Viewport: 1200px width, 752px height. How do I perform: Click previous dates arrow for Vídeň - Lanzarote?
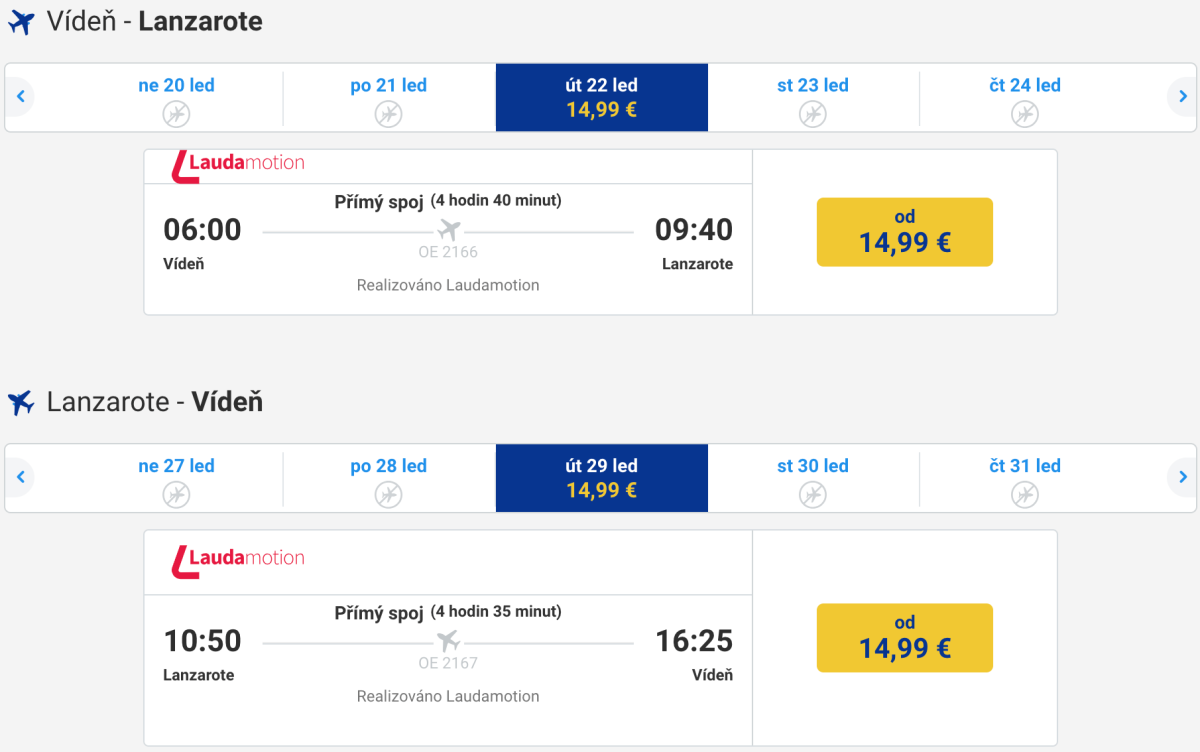(19, 97)
